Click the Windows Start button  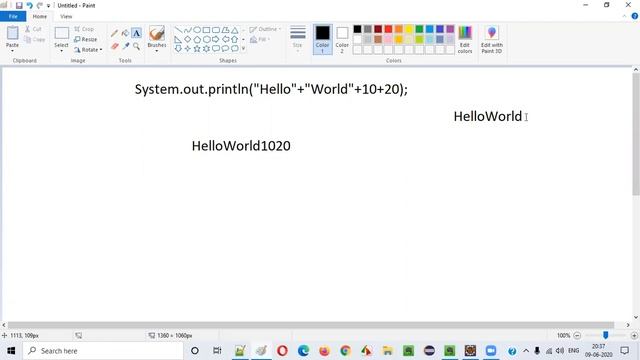[x=11, y=351]
